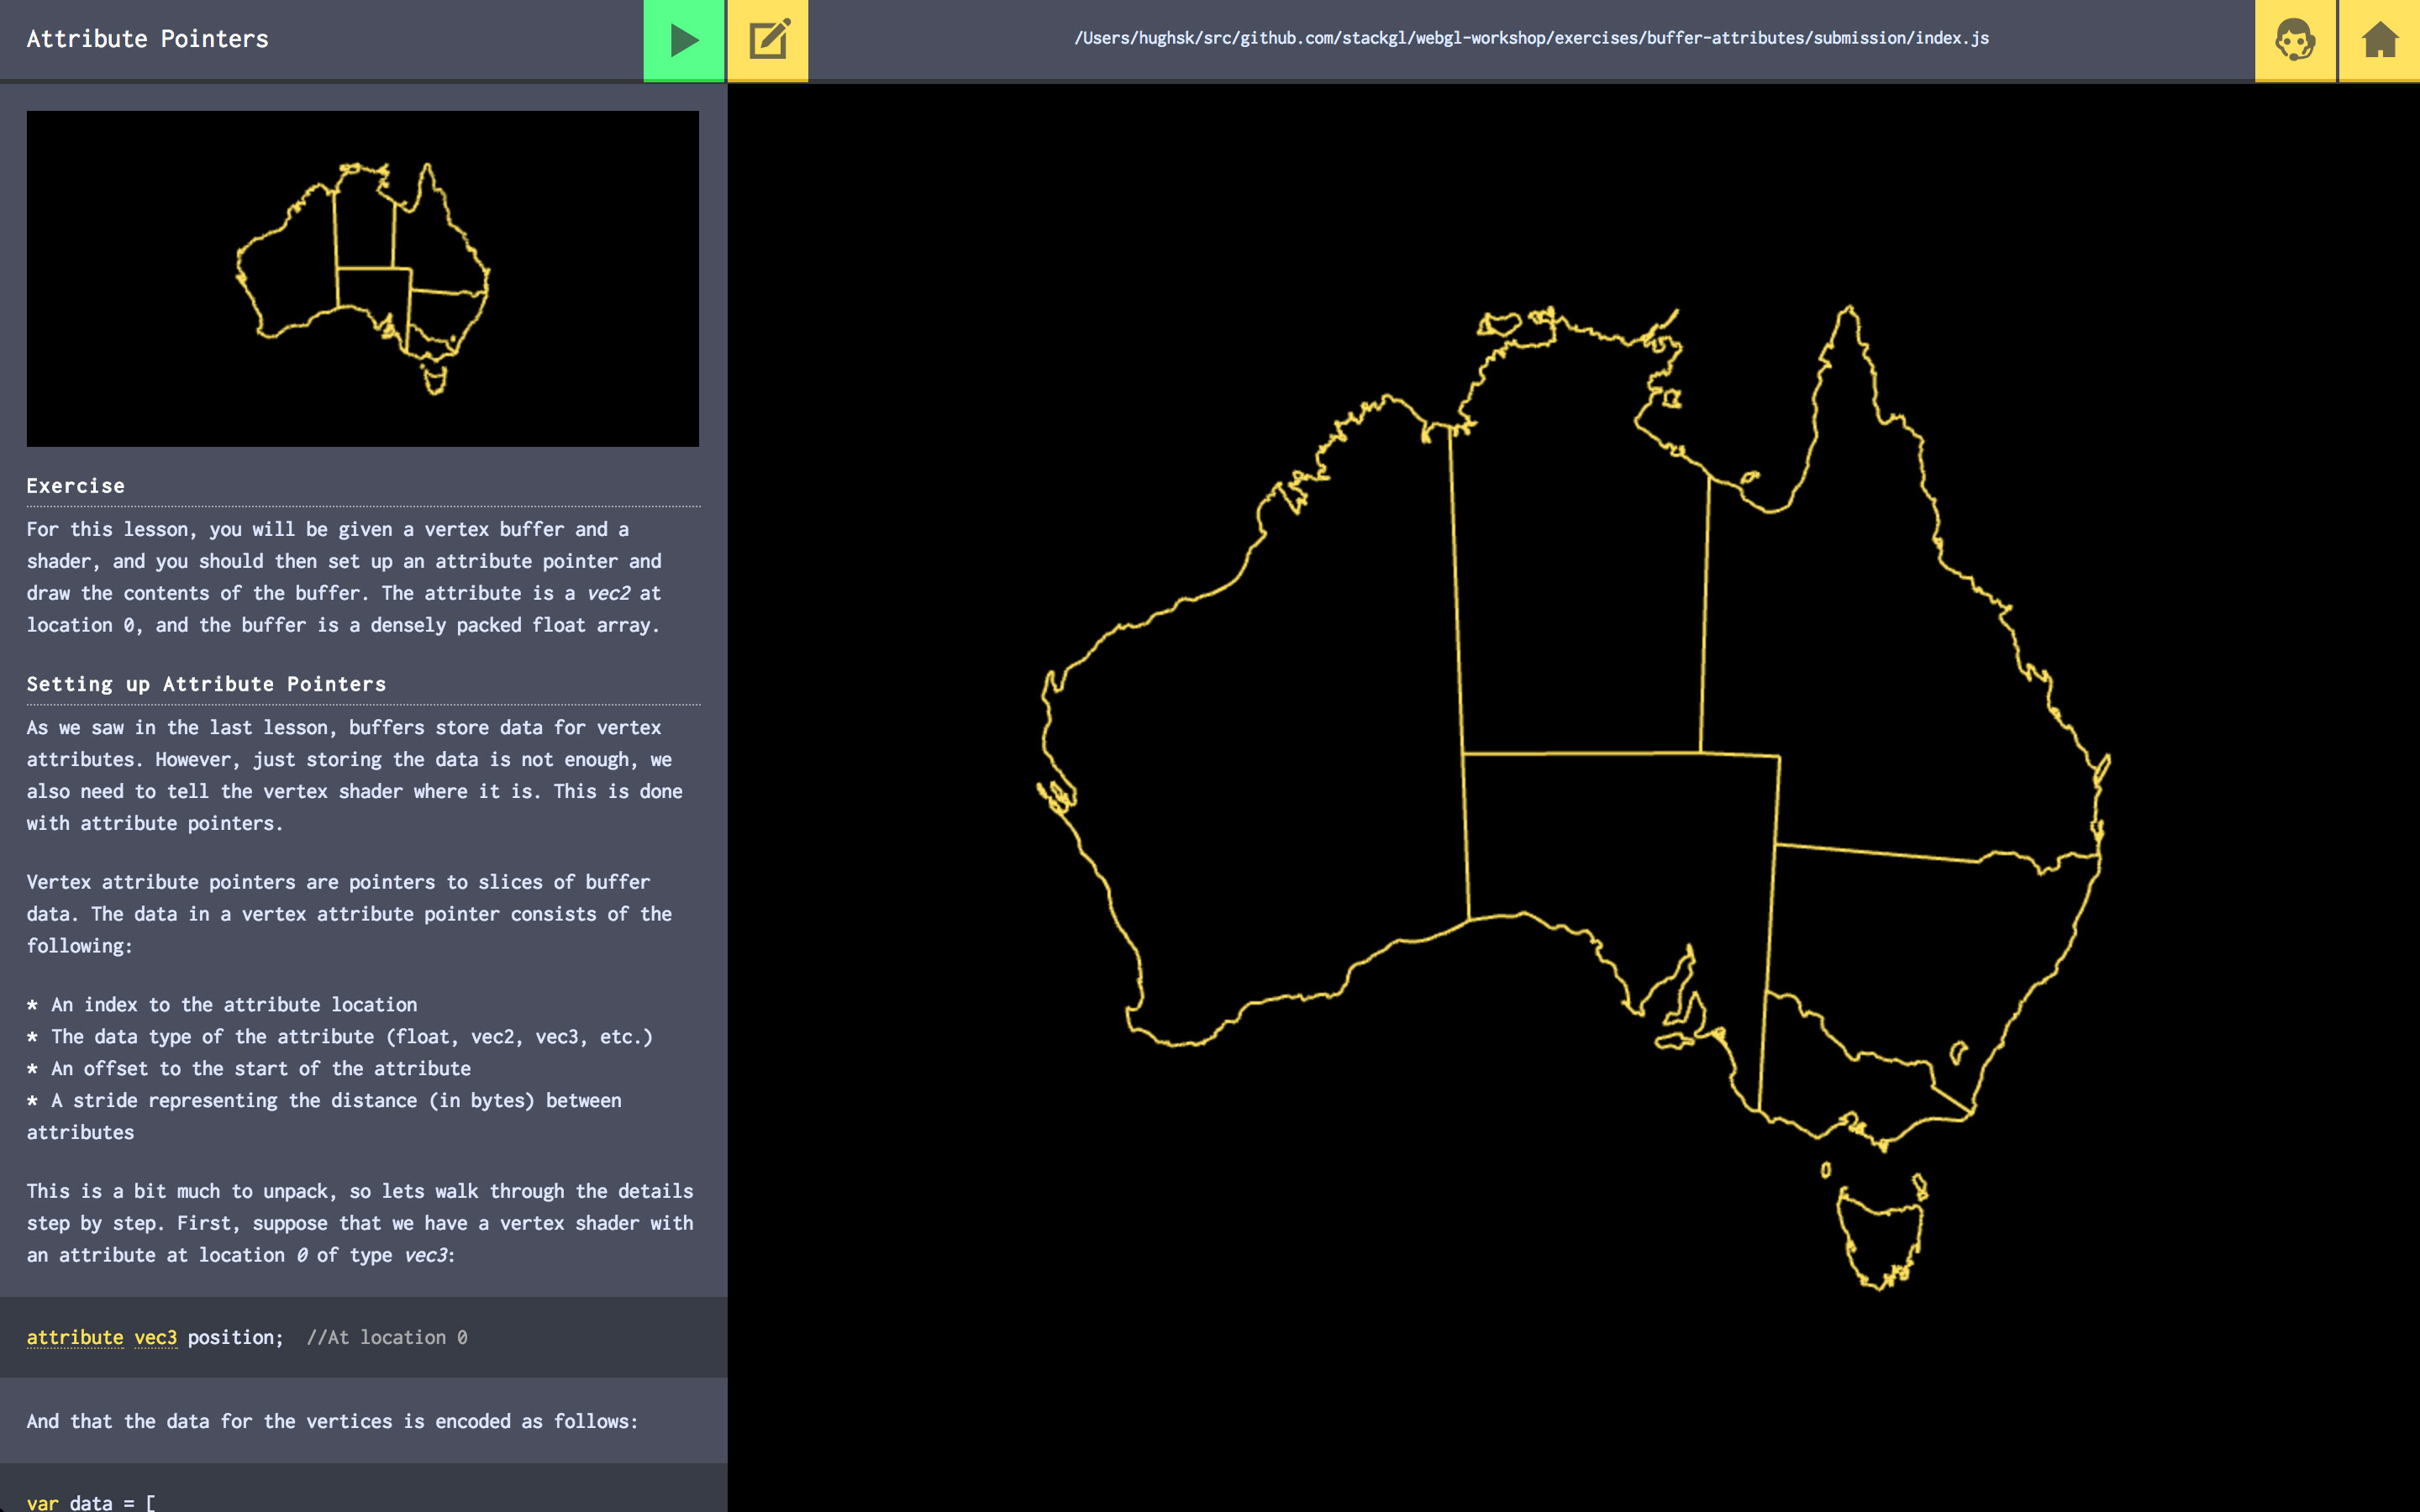Go home via the house icon
The height and width of the screenshot is (1512, 2420).
[x=2379, y=40]
